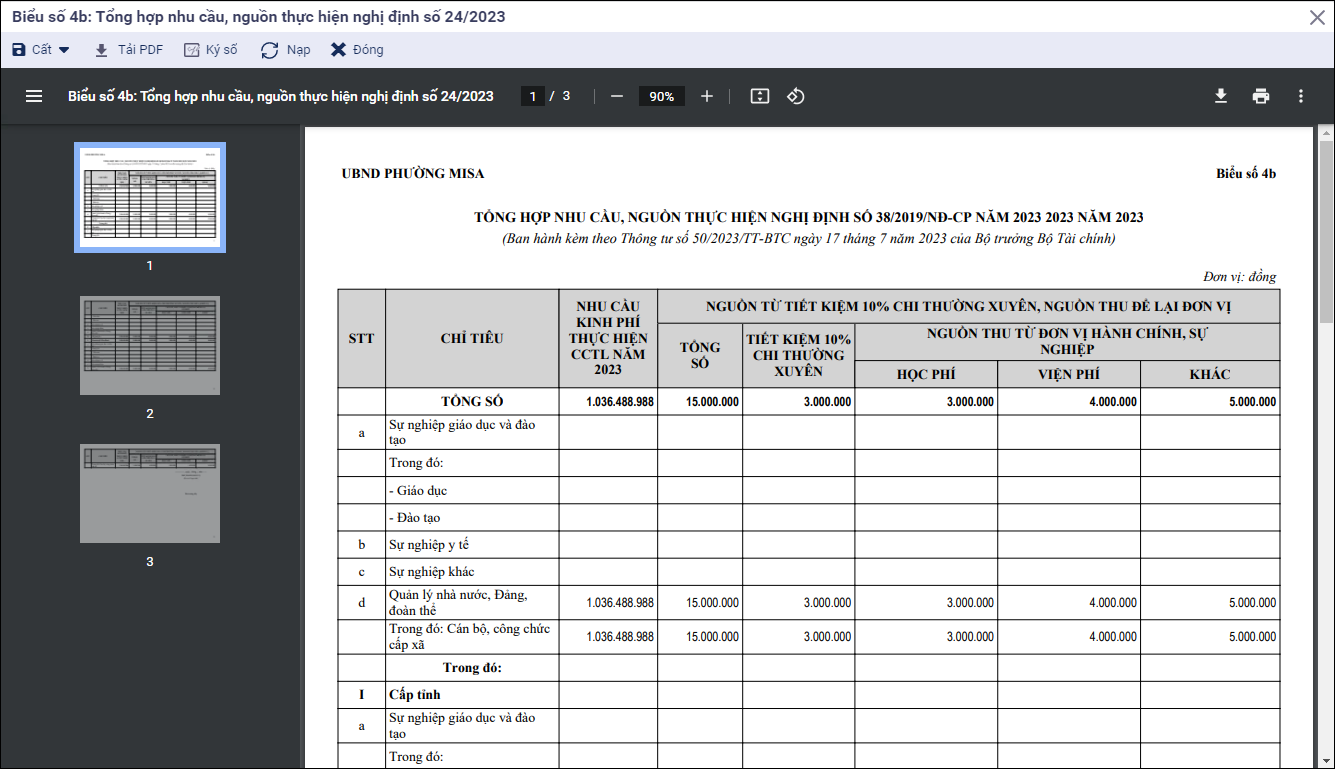1335x769 pixels.
Task: Click the PDF viewer download icon
Action: (1221, 96)
